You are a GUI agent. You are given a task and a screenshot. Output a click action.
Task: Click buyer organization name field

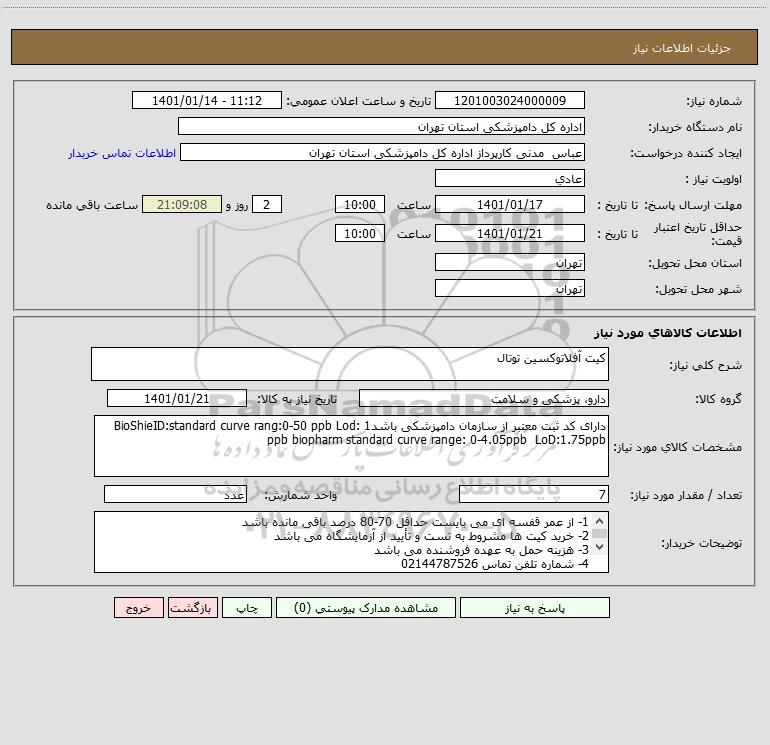tap(381, 127)
